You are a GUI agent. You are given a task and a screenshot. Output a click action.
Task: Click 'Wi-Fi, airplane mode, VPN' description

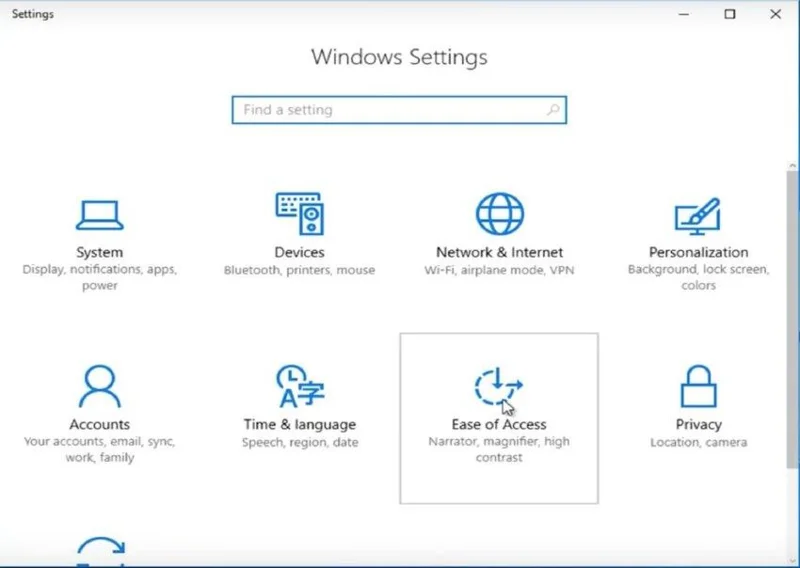(499, 270)
